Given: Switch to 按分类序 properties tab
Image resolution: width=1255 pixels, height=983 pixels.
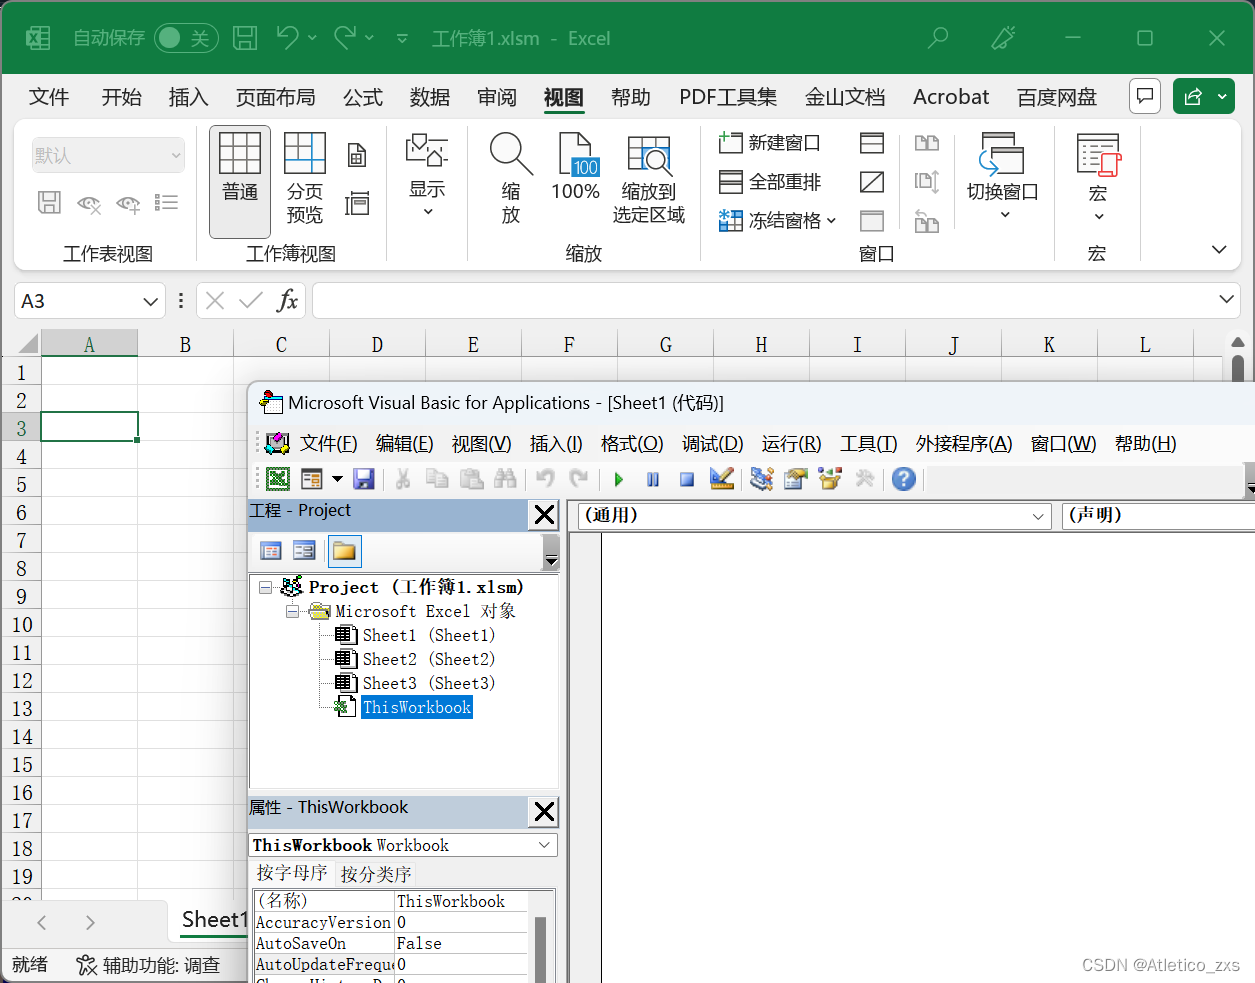Looking at the screenshot, I should [x=376, y=874].
